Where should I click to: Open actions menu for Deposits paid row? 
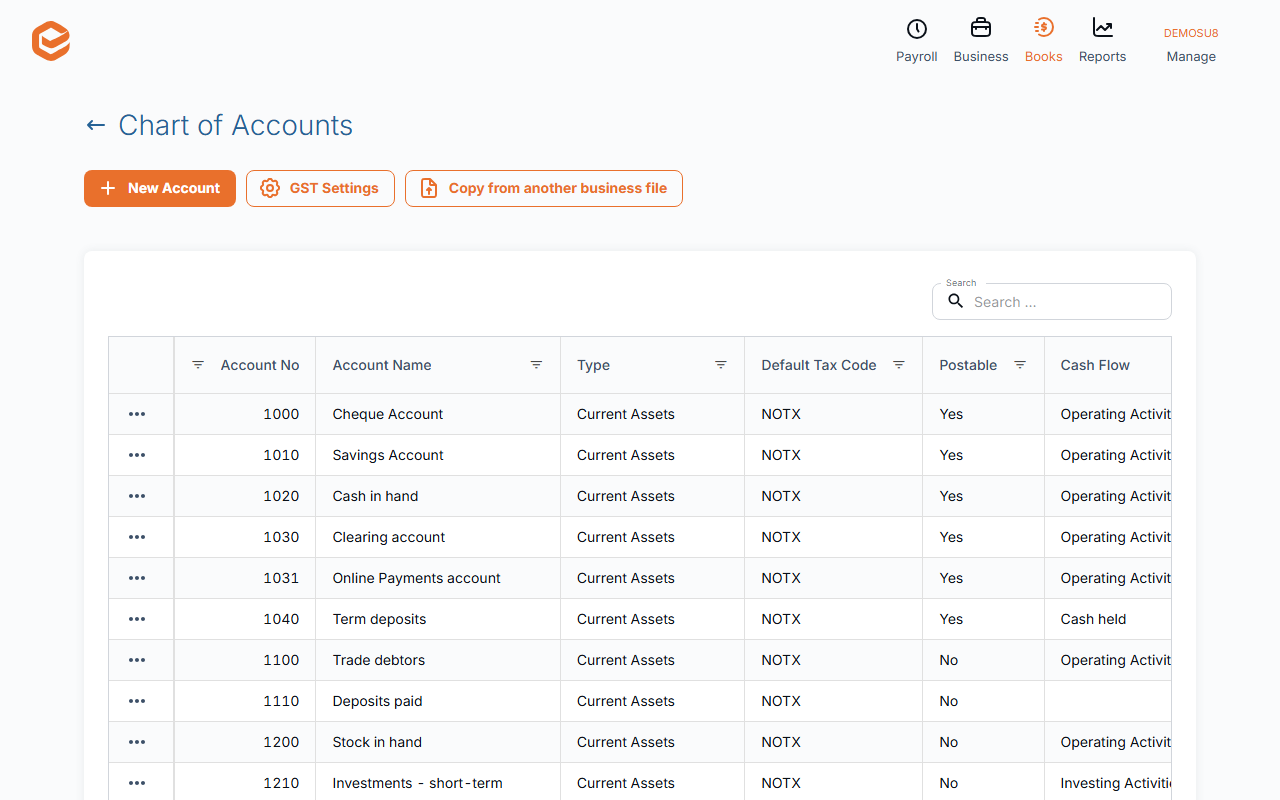137,701
